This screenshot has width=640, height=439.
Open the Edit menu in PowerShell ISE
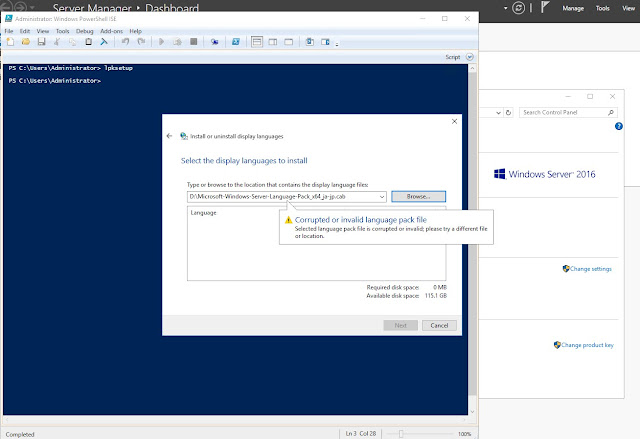(25, 31)
